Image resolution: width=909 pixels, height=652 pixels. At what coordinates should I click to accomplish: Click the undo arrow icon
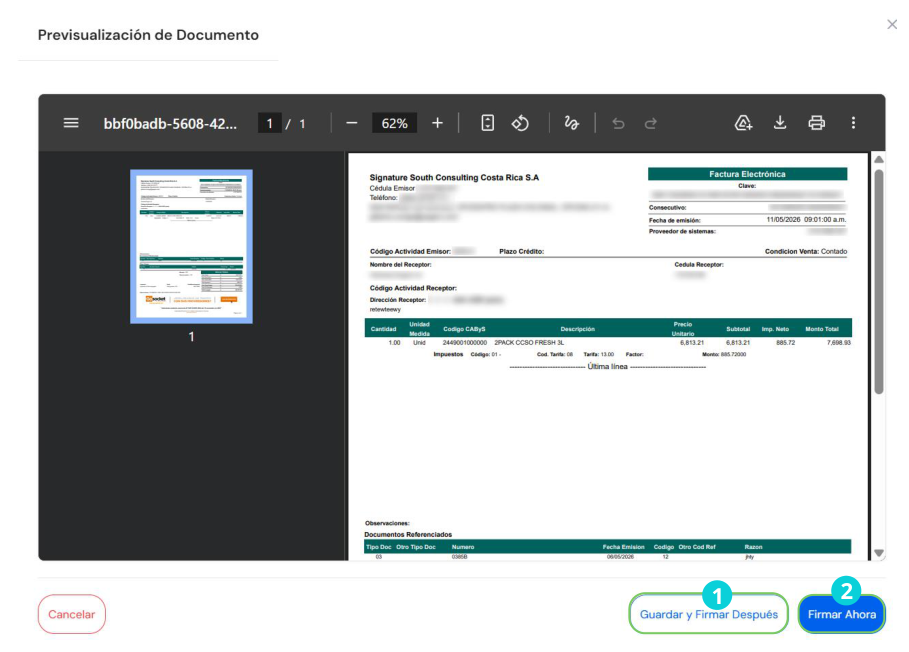pos(619,123)
